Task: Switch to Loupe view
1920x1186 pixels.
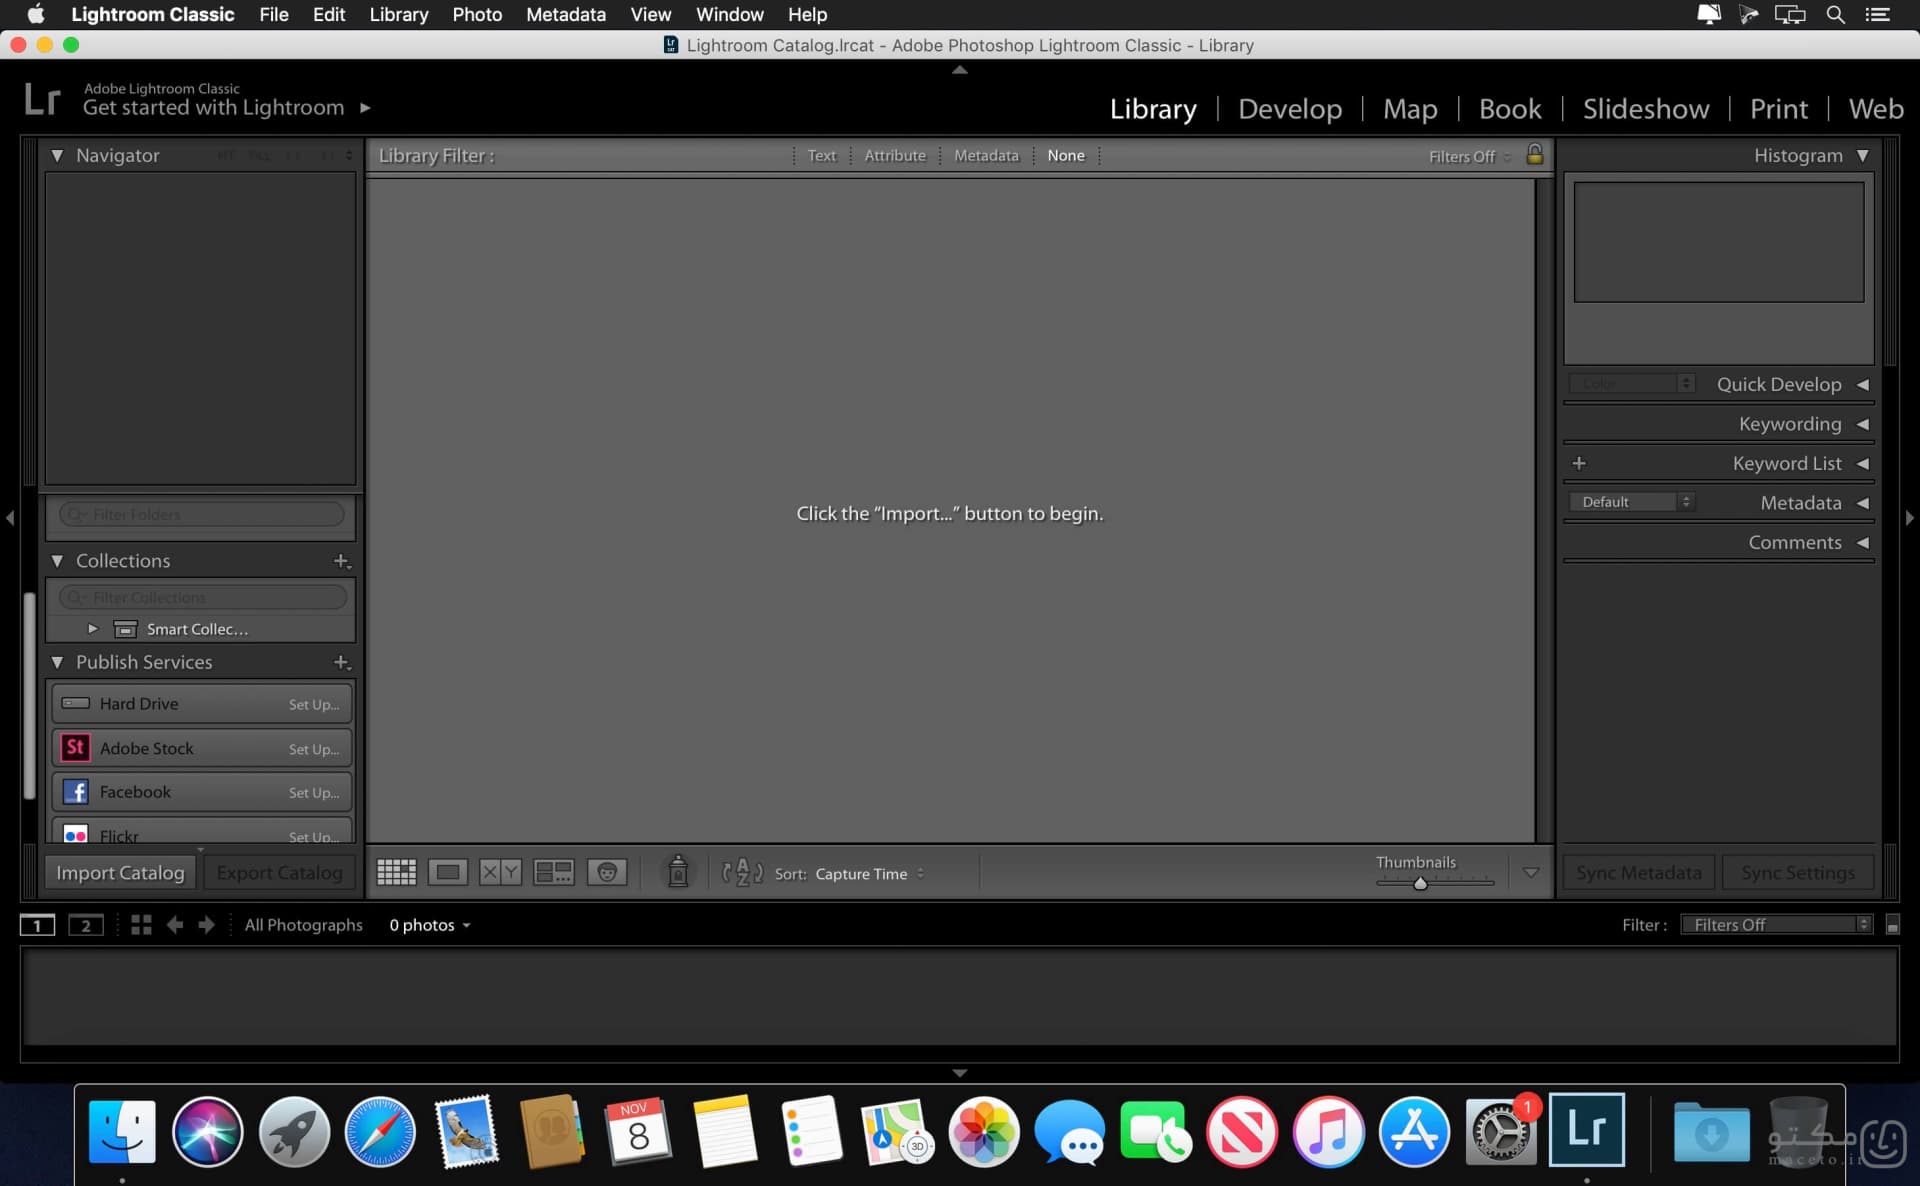Action: click(447, 872)
